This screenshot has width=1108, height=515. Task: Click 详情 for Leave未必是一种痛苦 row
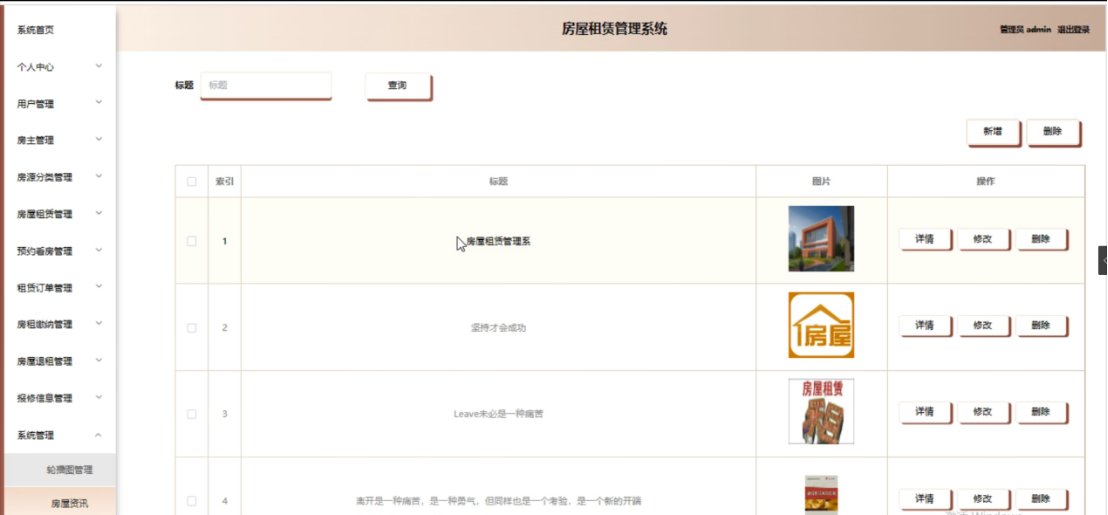[925, 413]
